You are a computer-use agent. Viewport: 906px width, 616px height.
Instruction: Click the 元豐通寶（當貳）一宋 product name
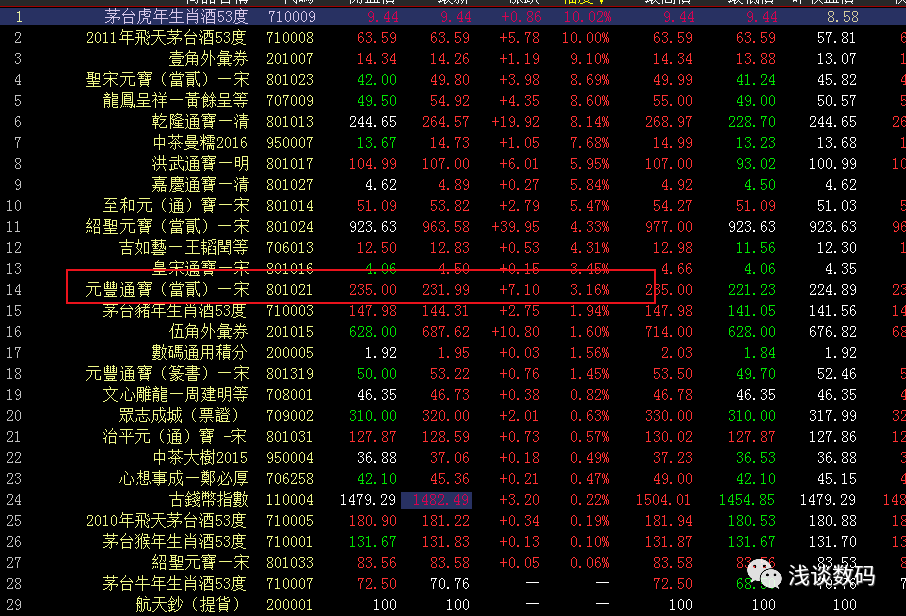pyautogui.click(x=167, y=290)
